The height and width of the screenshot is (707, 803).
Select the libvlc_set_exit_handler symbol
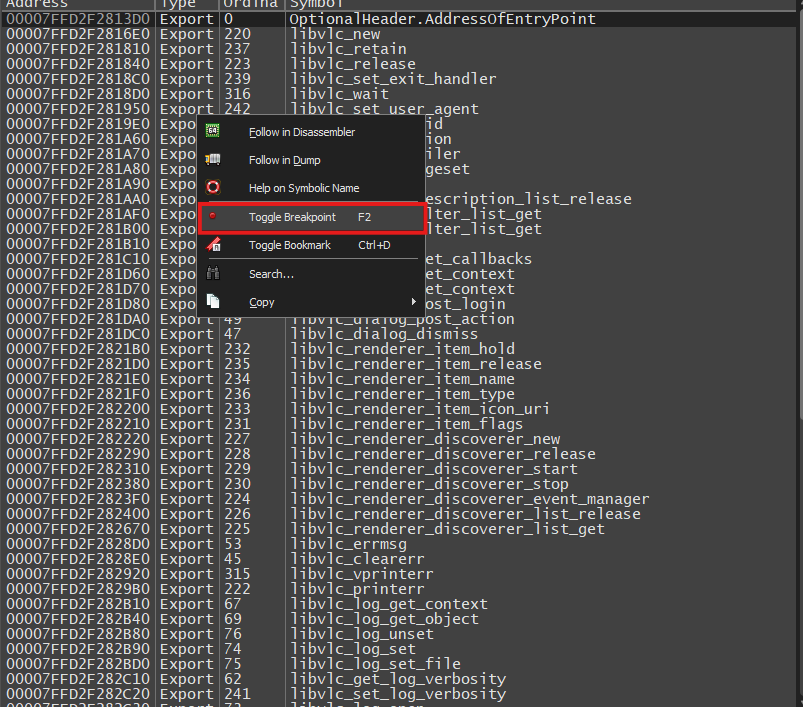[x=393, y=79]
